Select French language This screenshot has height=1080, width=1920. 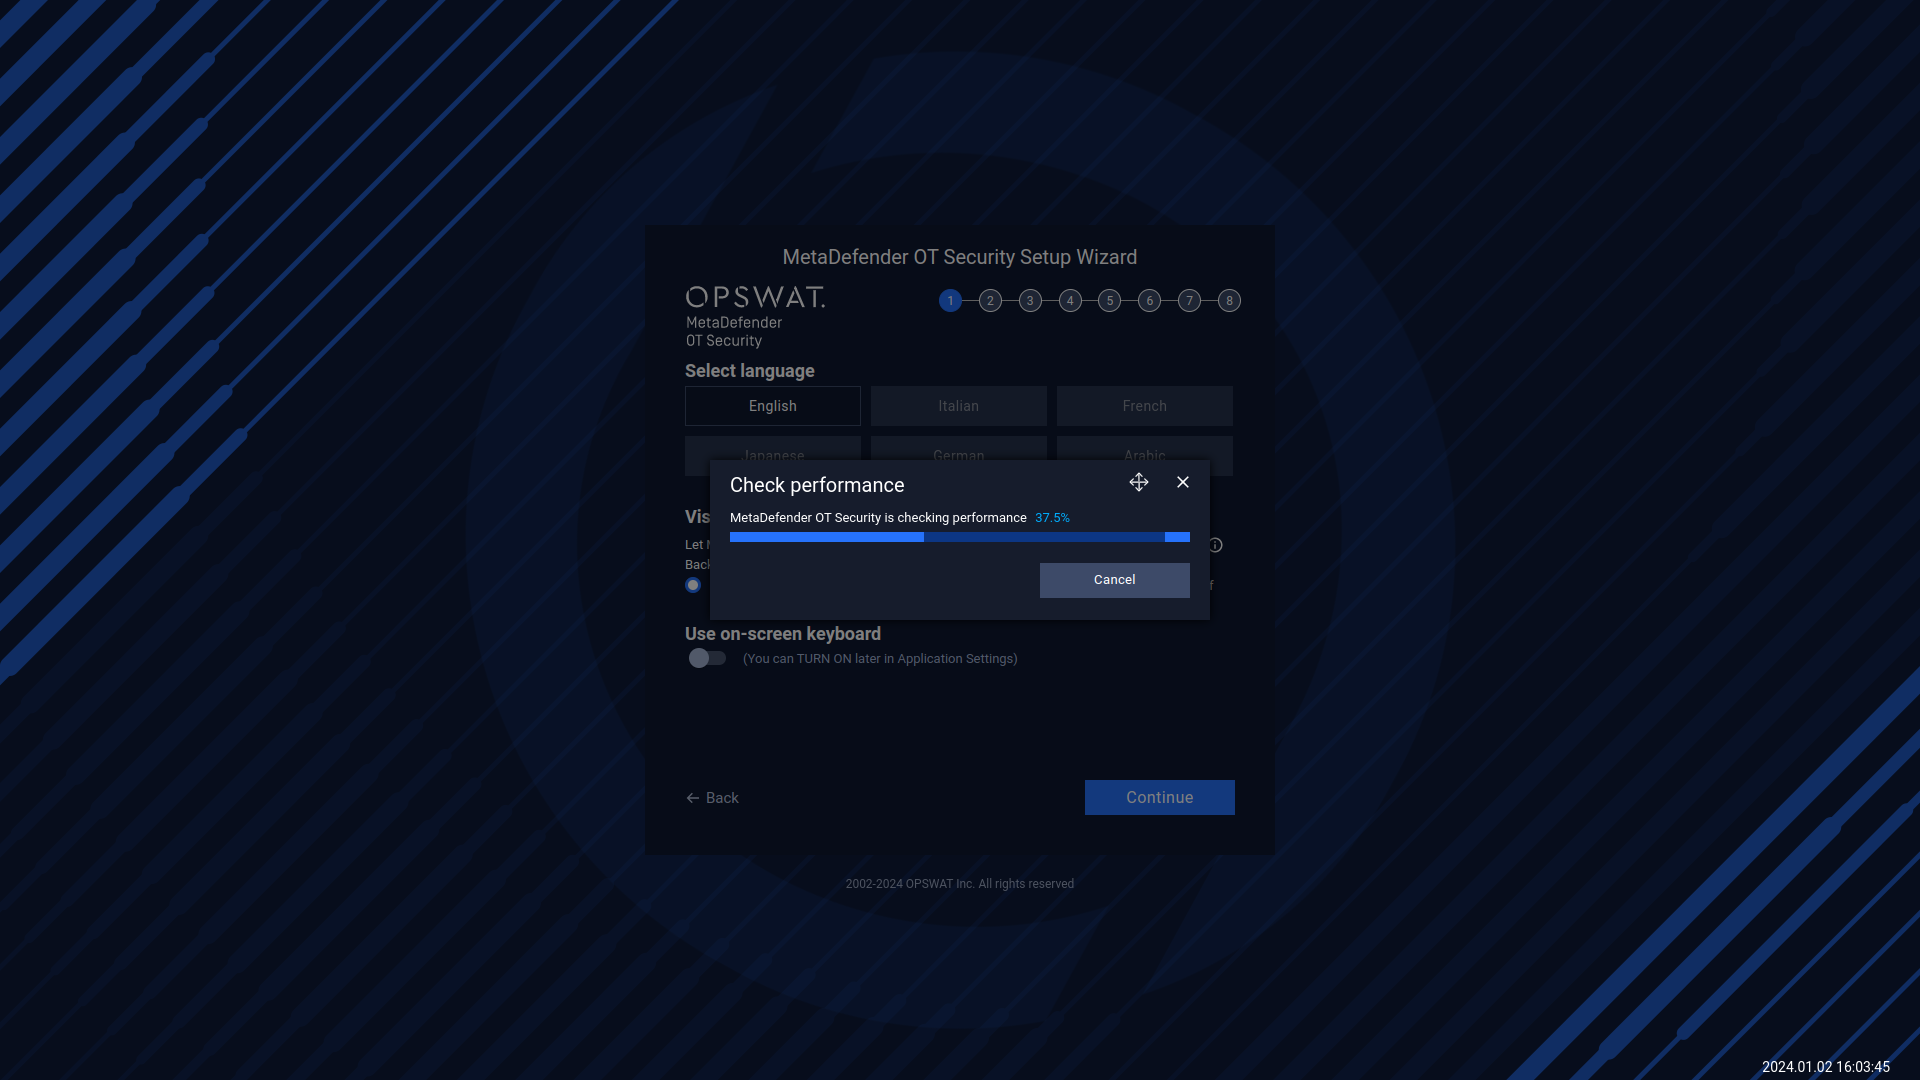(x=1145, y=406)
